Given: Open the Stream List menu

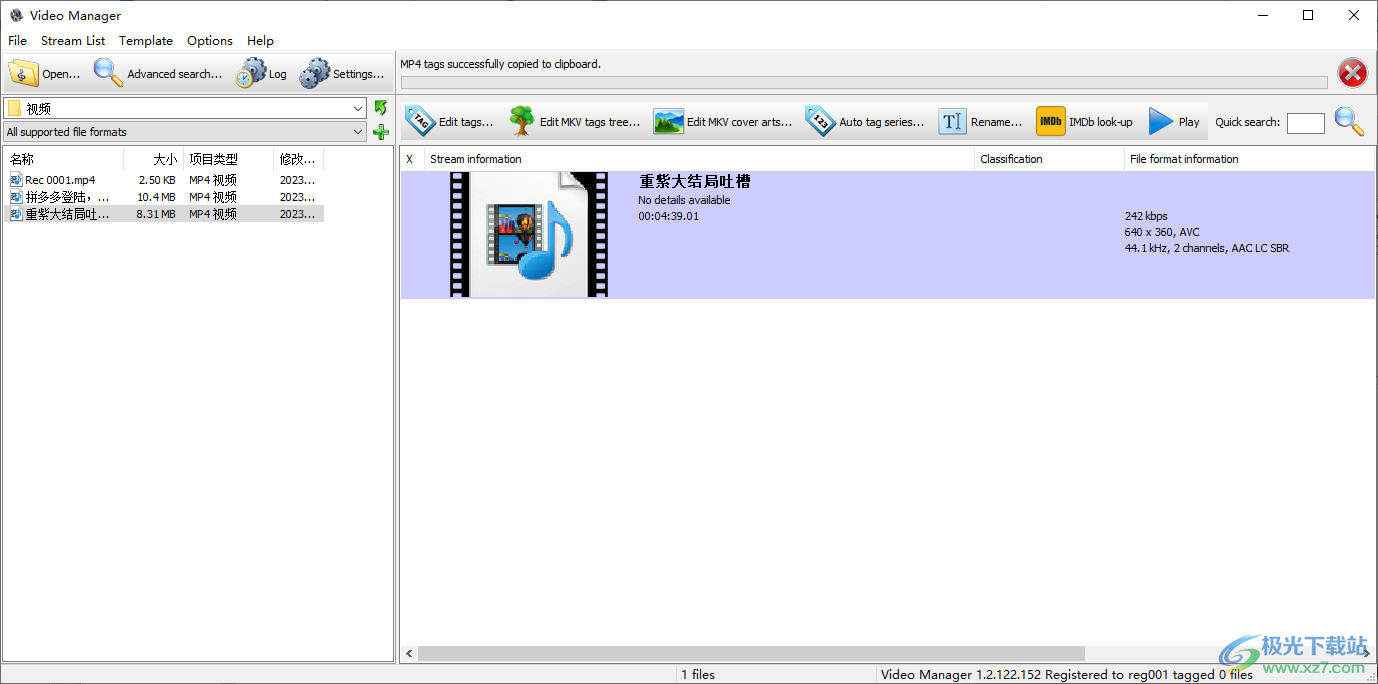Looking at the screenshot, I should (x=73, y=41).
